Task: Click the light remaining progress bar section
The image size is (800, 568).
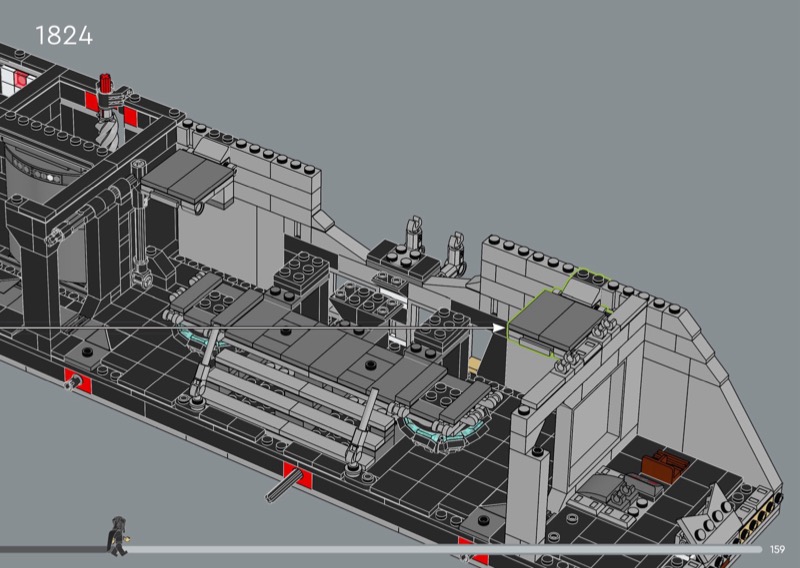Action: pyautogui.click(x=440, y=549)
